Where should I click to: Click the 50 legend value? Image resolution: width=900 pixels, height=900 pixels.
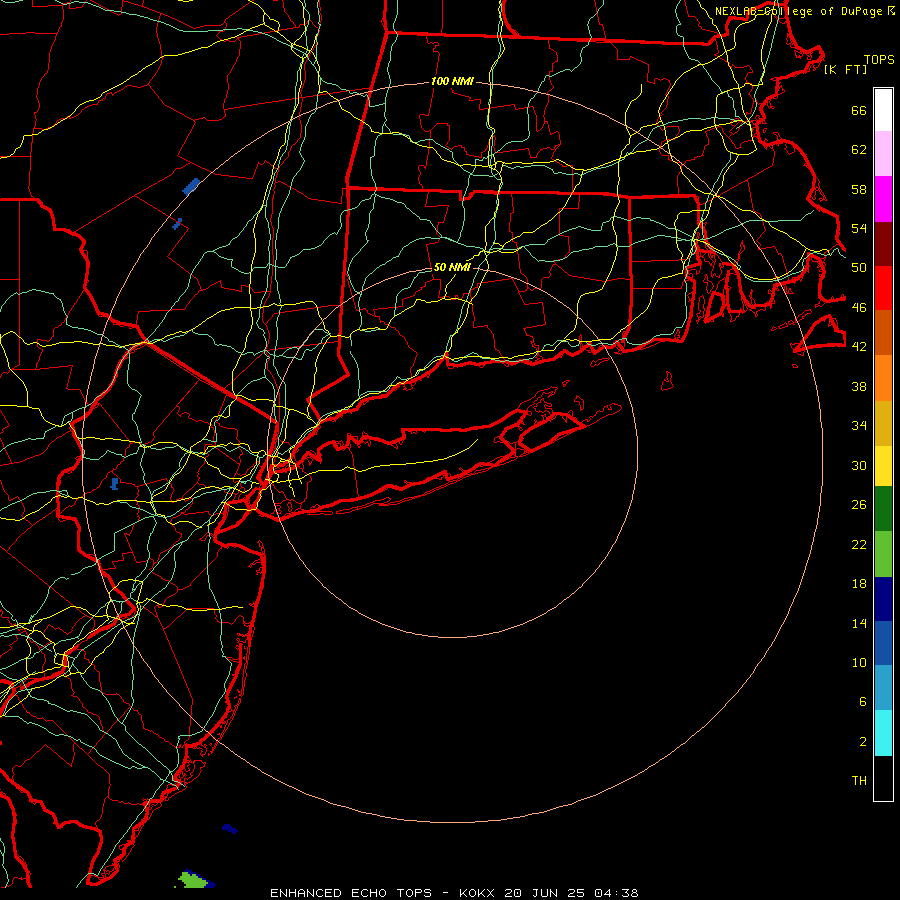859,267
